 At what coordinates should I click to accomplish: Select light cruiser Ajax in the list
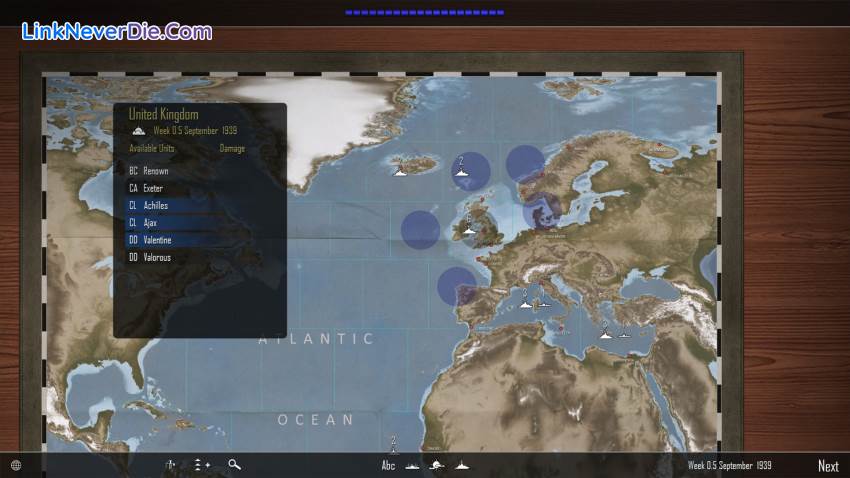coord(149,223)
